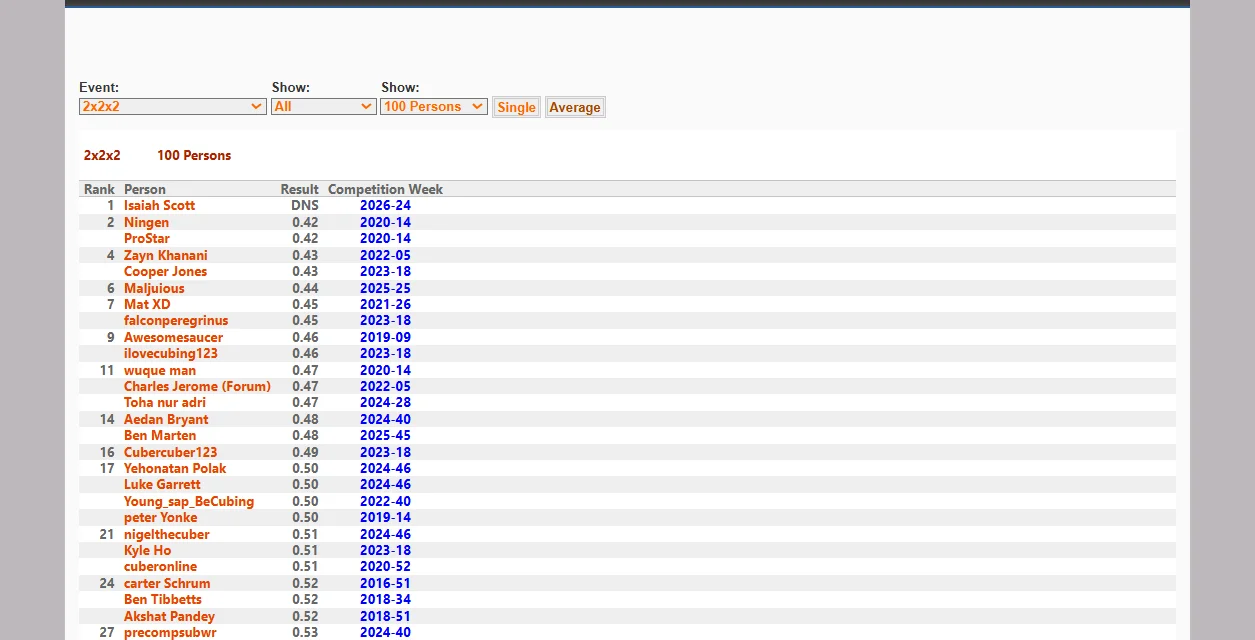Open week 2024-46 link in Yehonatan Polak row
Screen dimensions: 1255x640
click(385, 469)
